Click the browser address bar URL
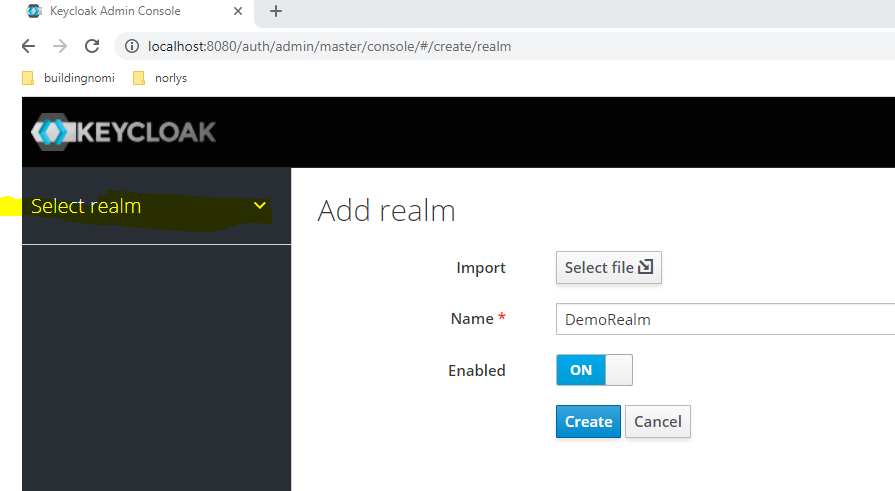This screenshot has width=895, height=491. 329,46
